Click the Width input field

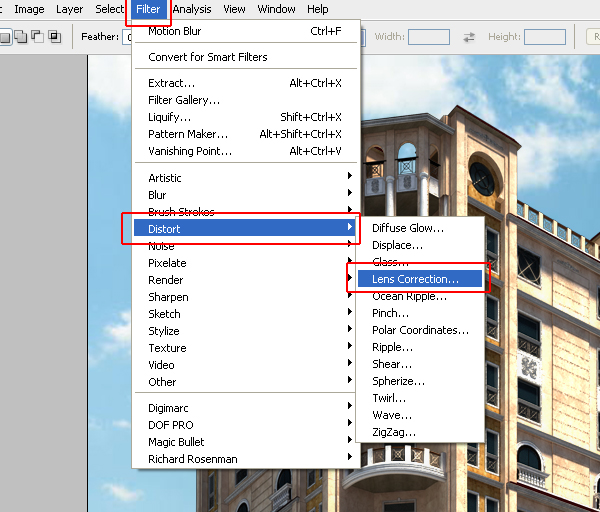click(x=429, y=37)
